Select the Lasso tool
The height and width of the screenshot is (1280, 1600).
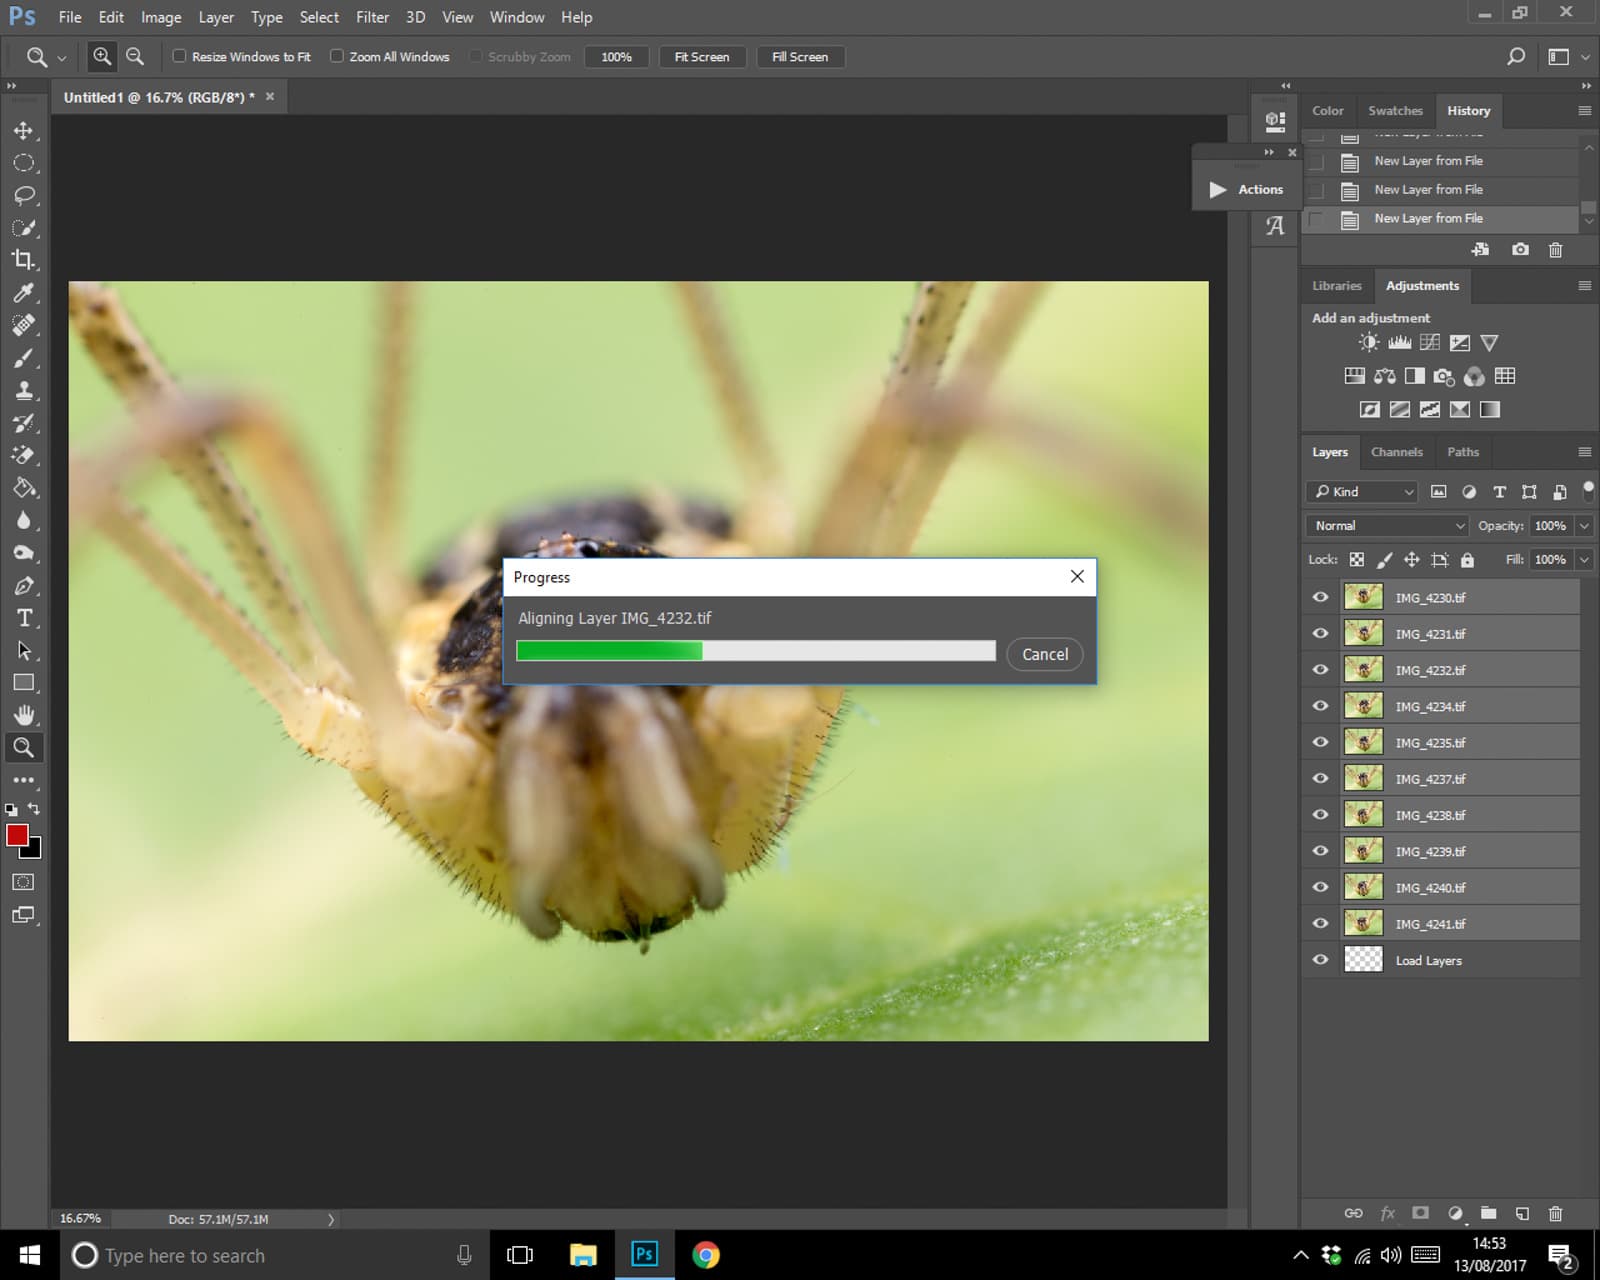tap(23, 195)
